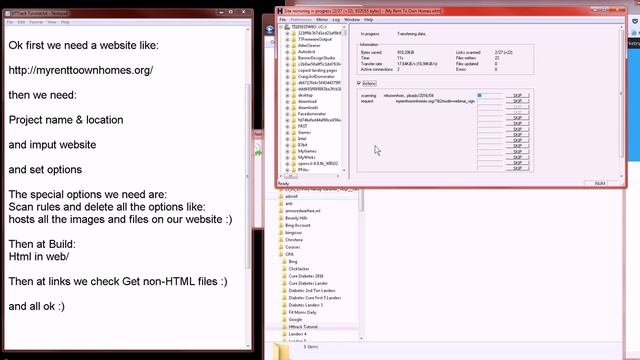Select 'downloads' folder in HTTrack tree

[308, 108]
